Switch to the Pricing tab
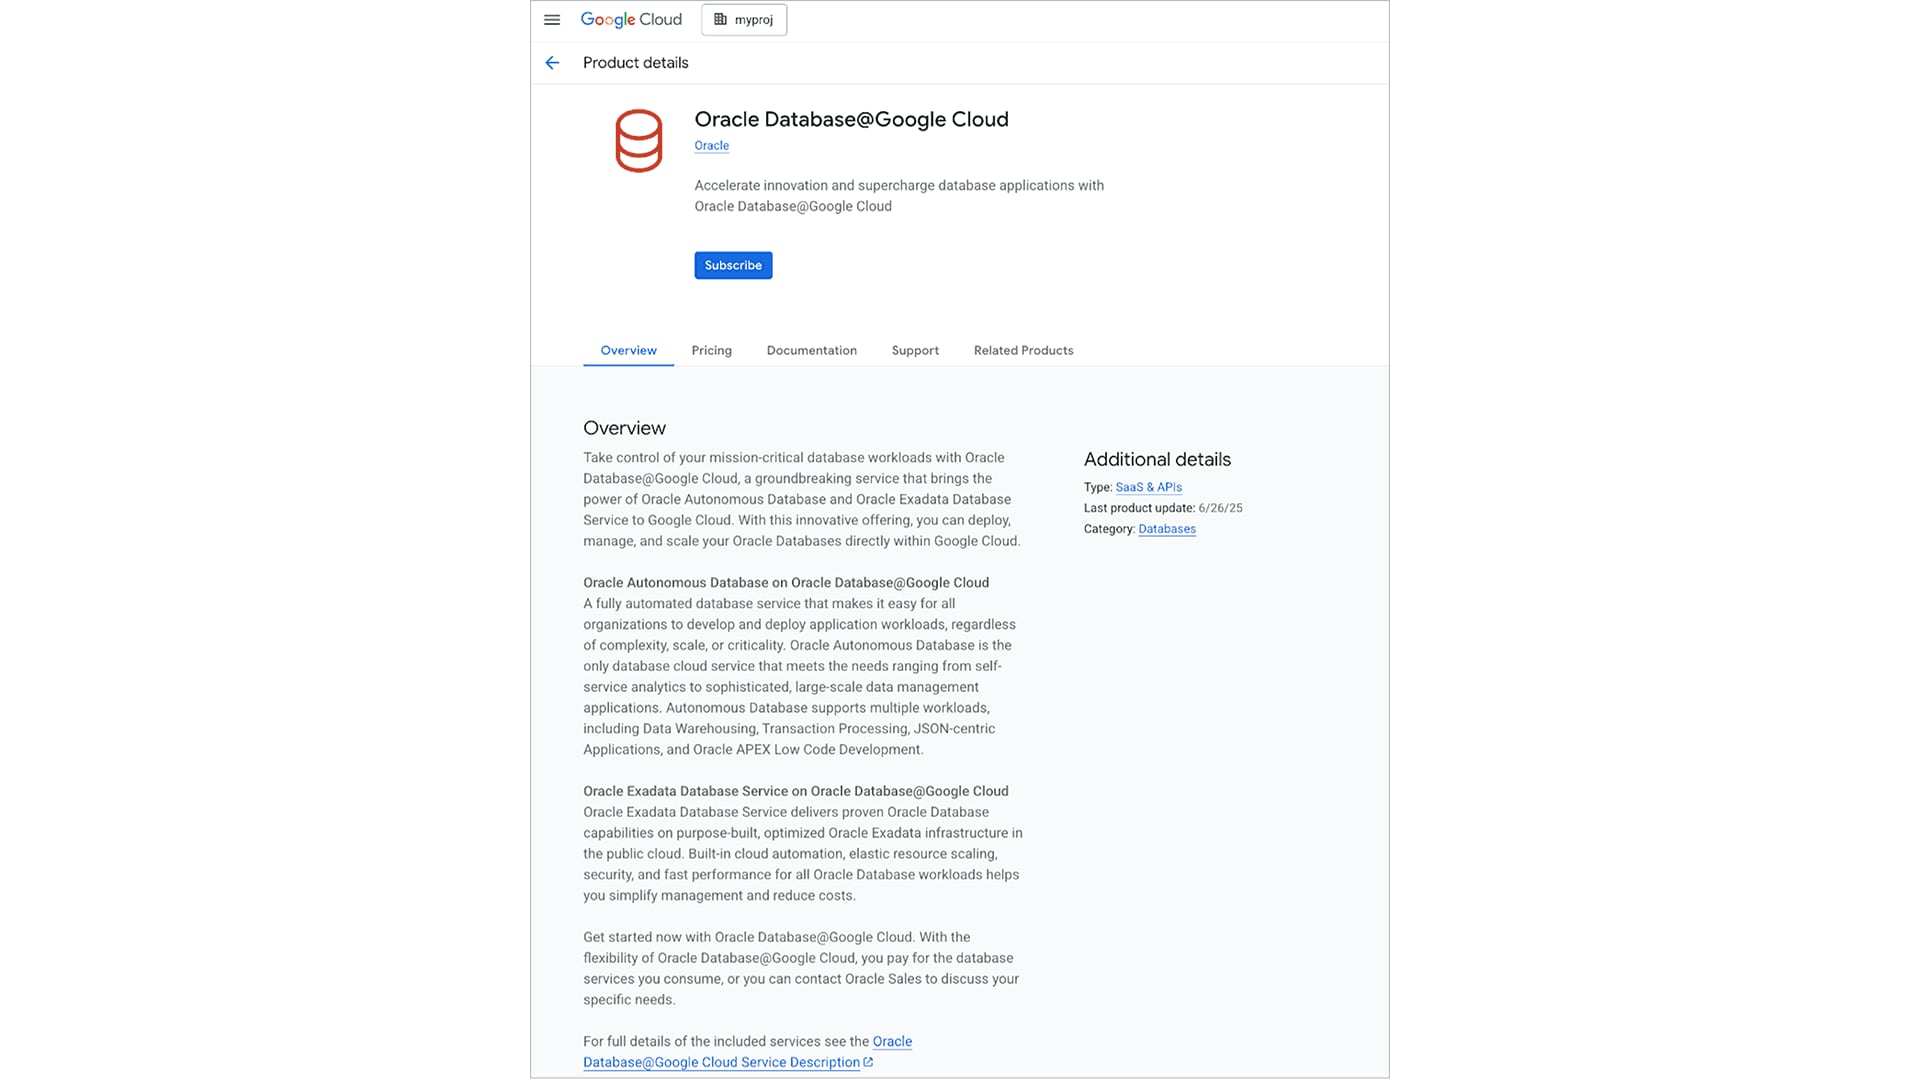The height and width of the screenshot is (1080, 1920). pyautogui.click(x=711, y=350)
